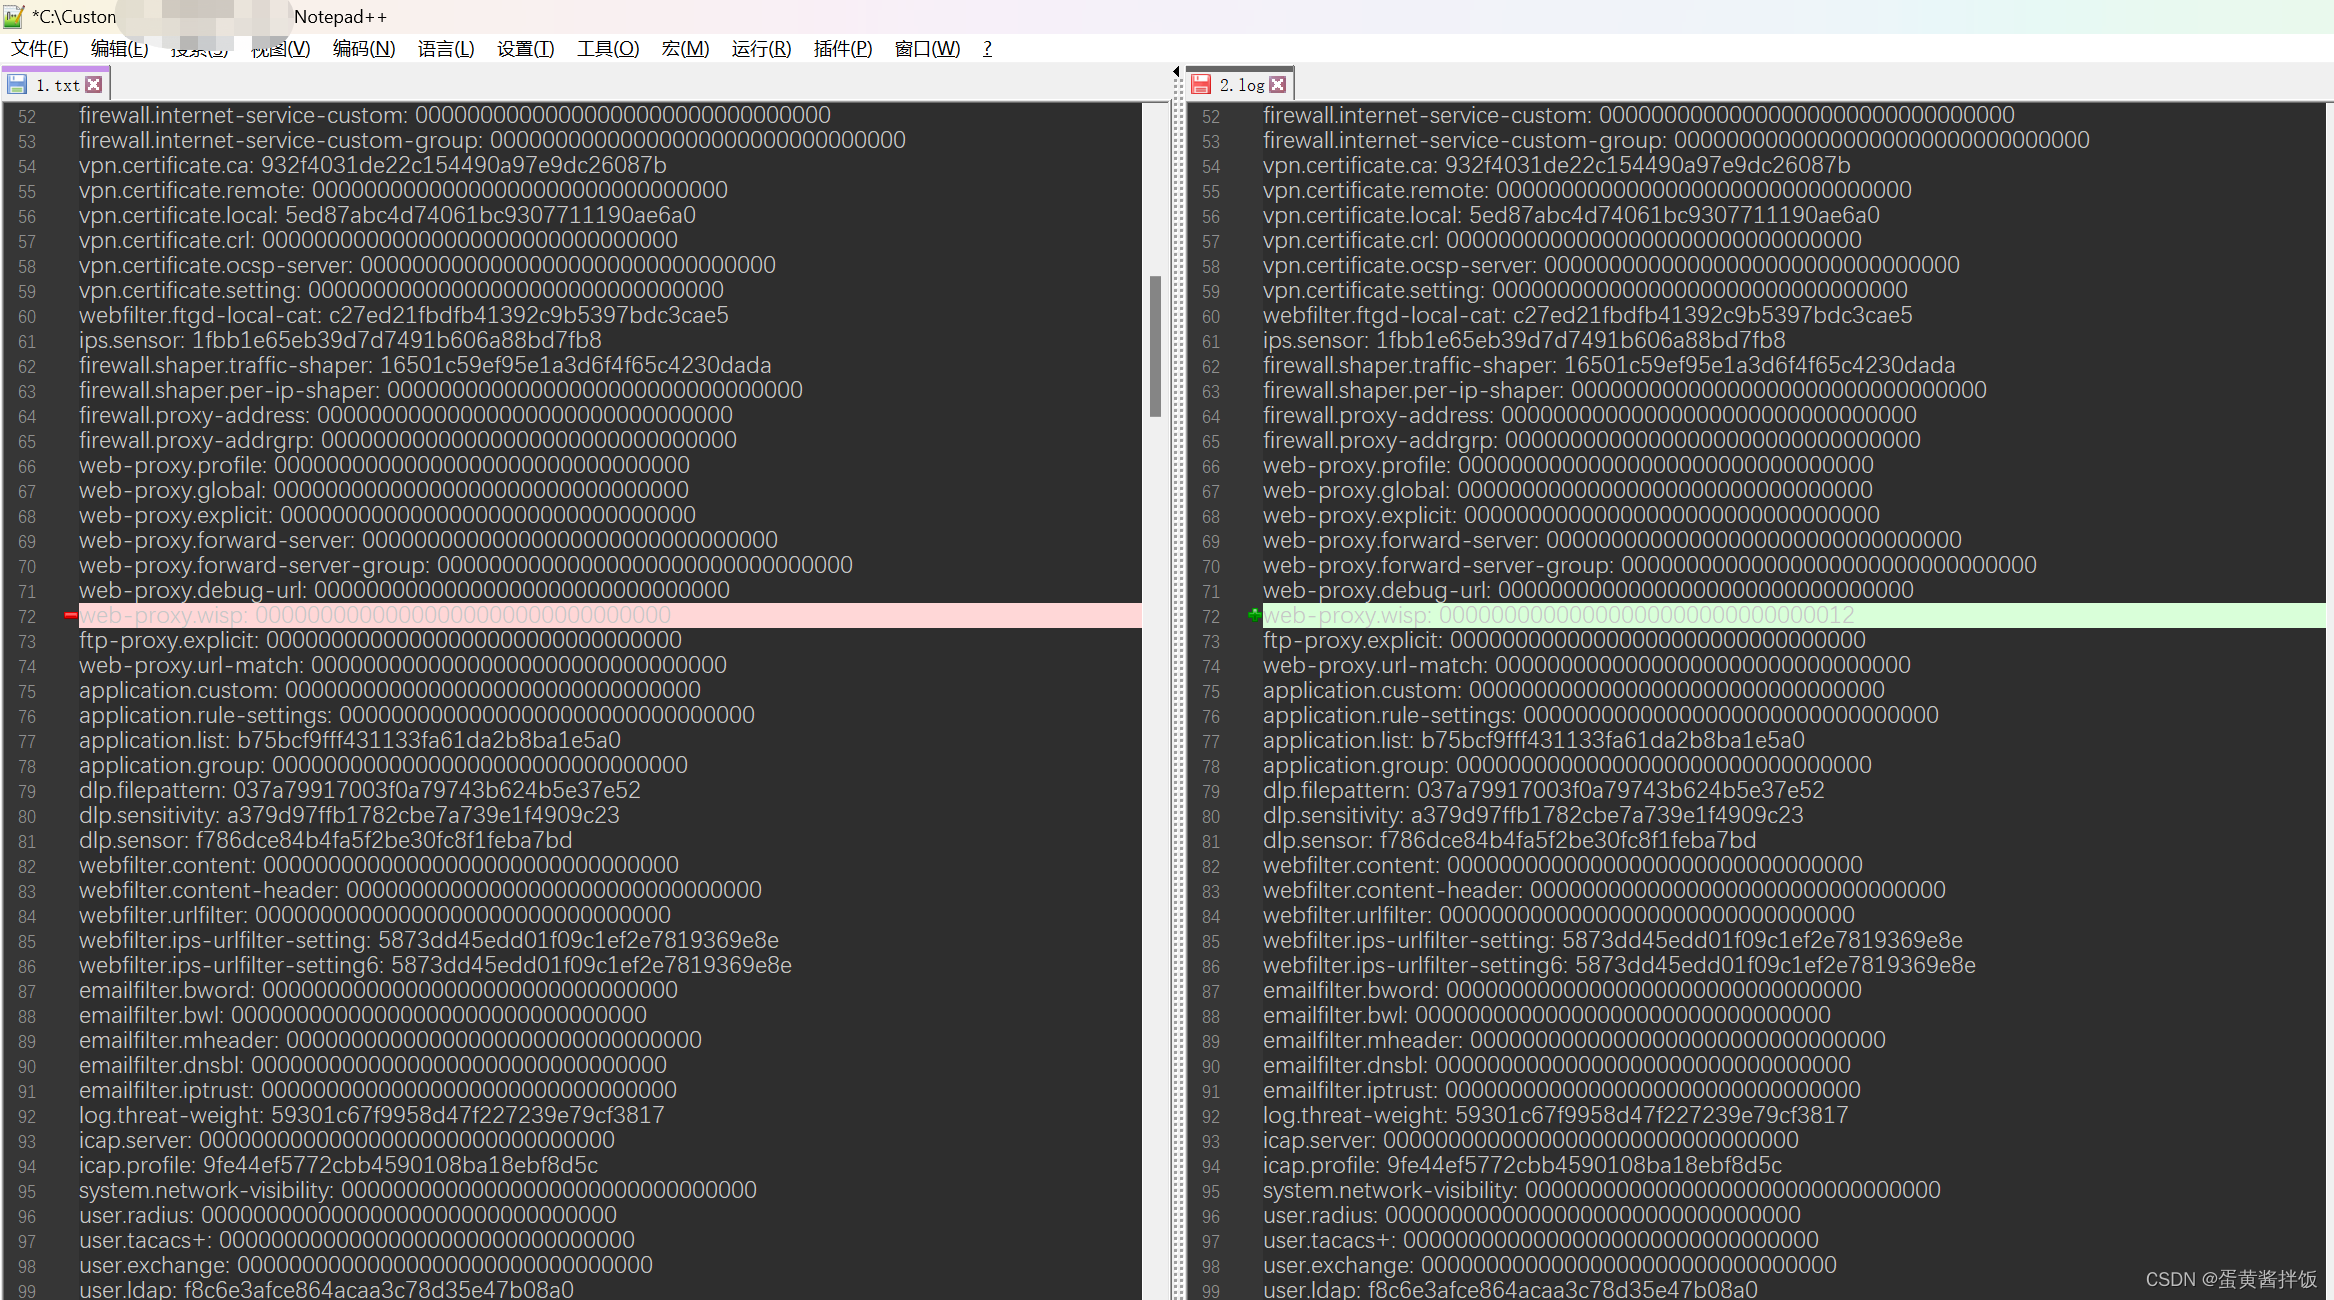Click ftp-proxy.explicit line in left pane
Viewport: 2334px width, 1300px height.
point(381,640)
